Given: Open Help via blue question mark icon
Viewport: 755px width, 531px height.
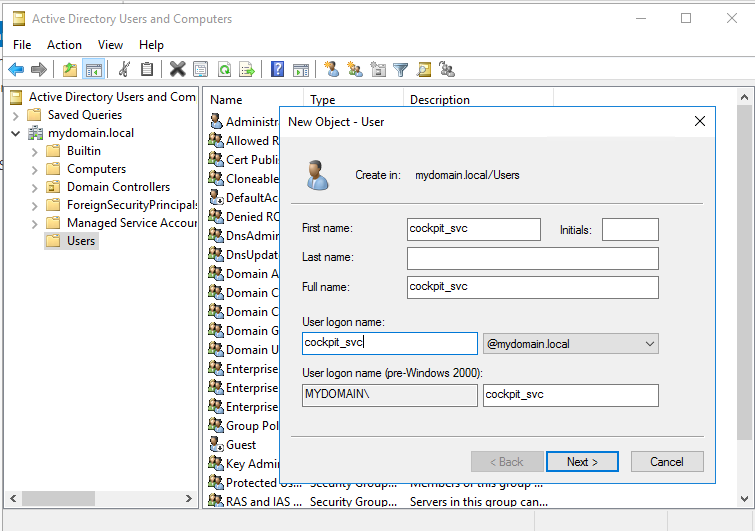Looking at the screenshot, I should pos(278,69).
